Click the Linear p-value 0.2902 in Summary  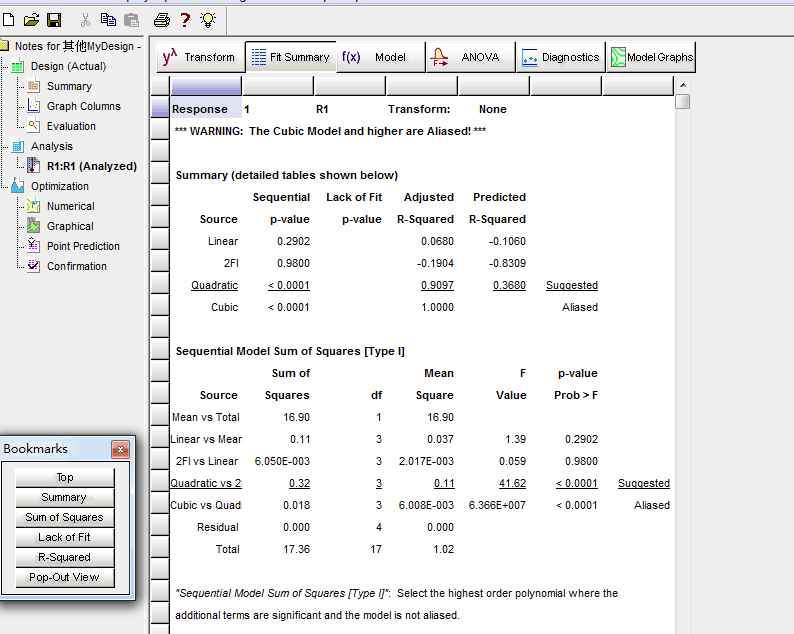click(294, 241)
